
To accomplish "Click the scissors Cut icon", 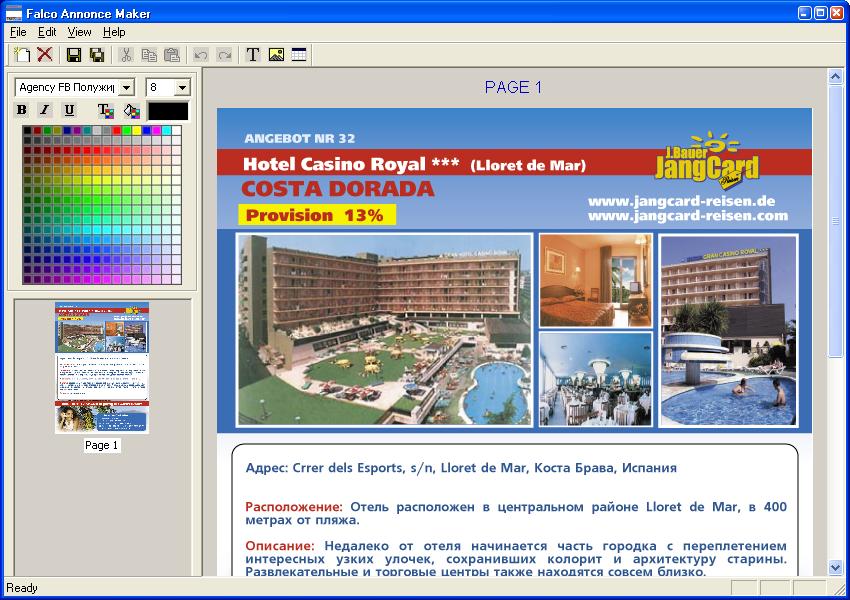I will pyautogui.click(x=126, y=54).
